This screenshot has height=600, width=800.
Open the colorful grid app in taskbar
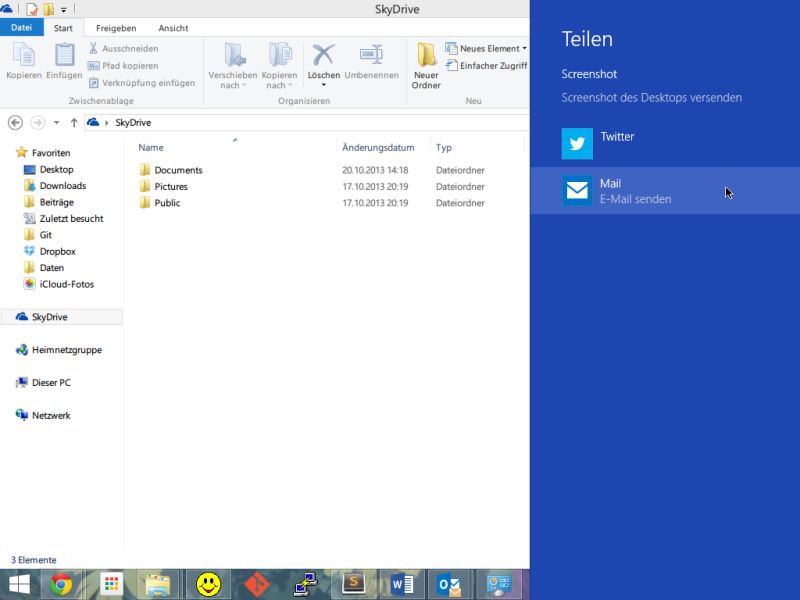pyautogui.click(x=111, y=584)
